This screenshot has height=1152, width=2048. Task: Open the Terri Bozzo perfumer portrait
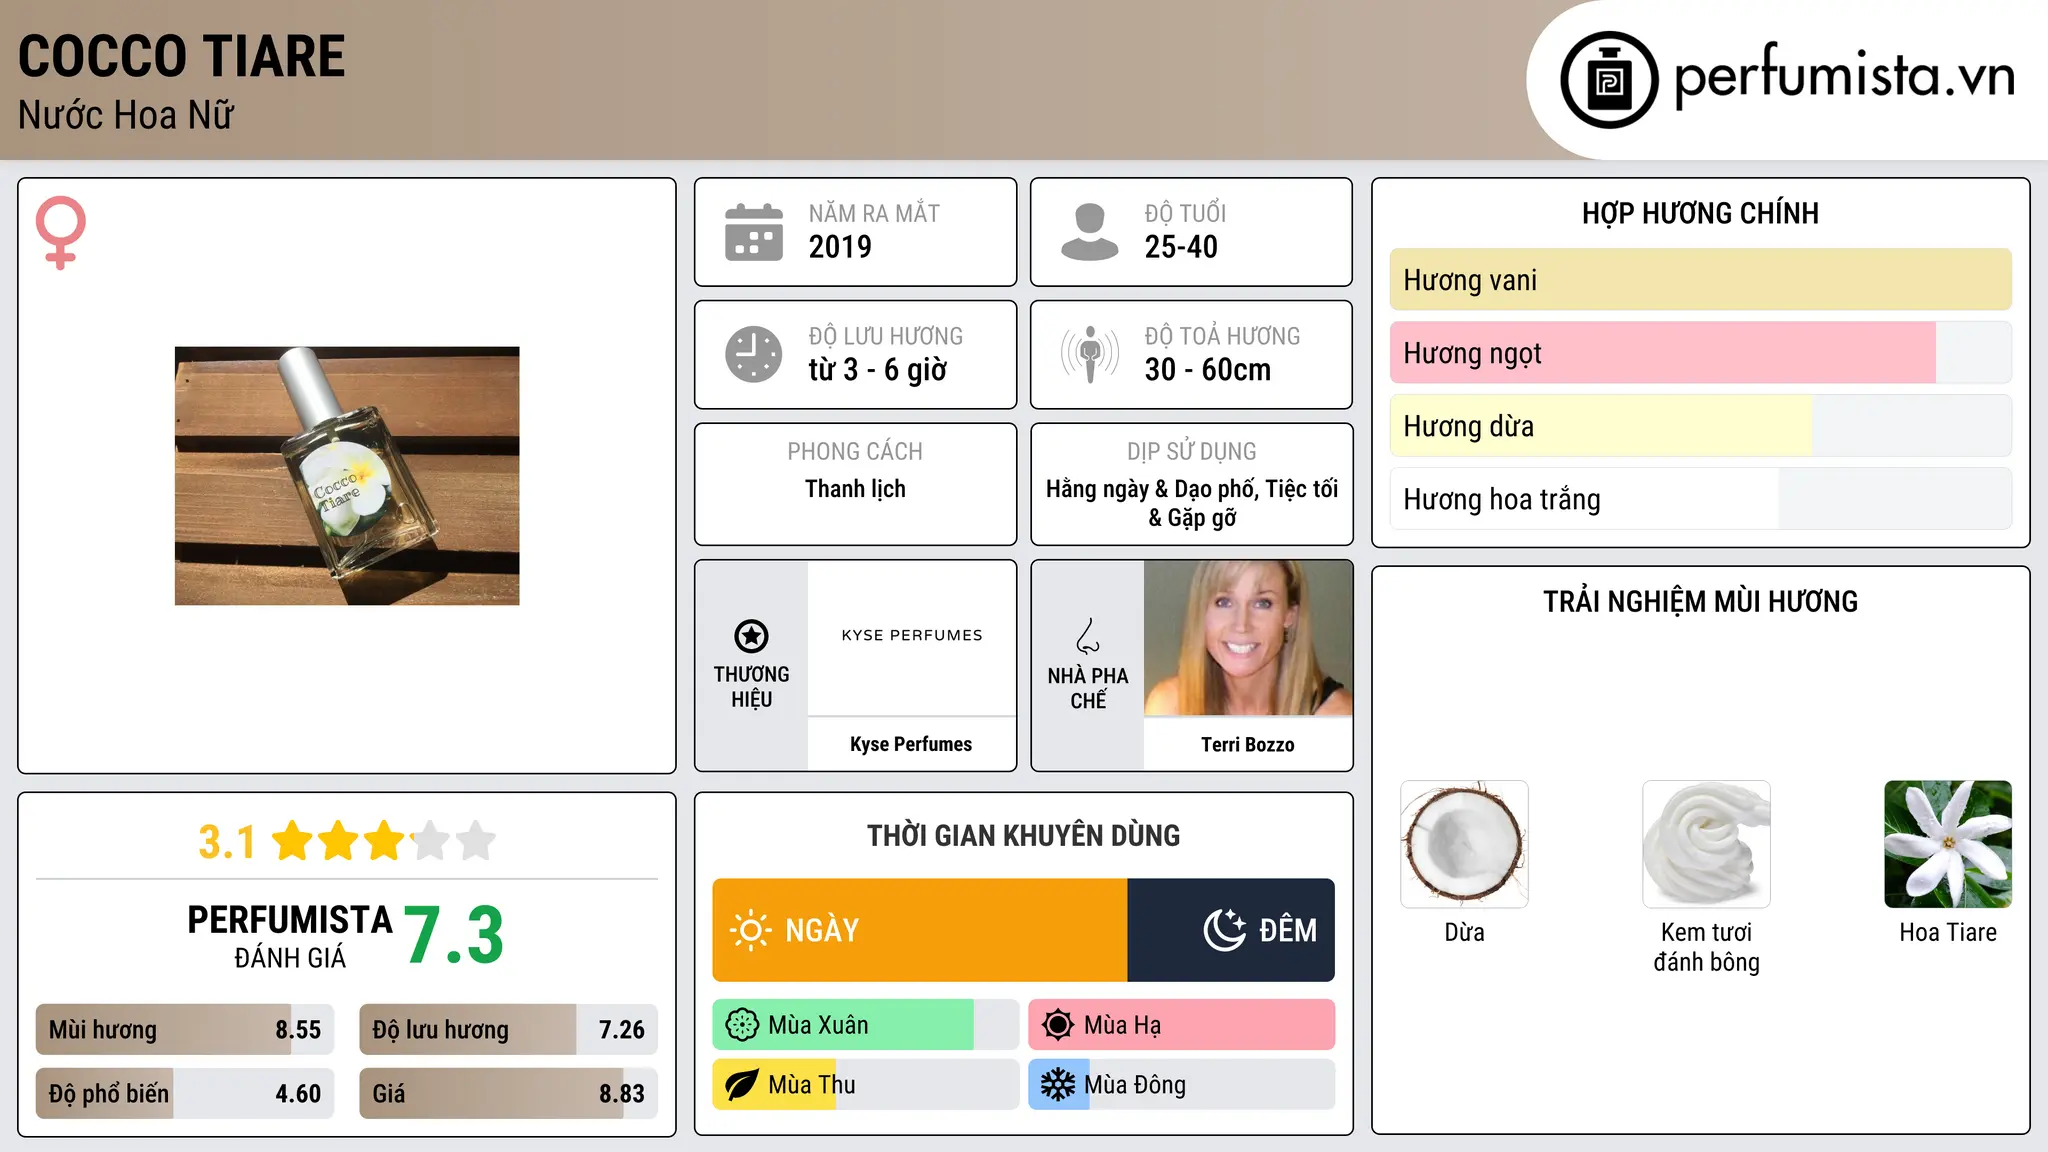(1248, 638)
